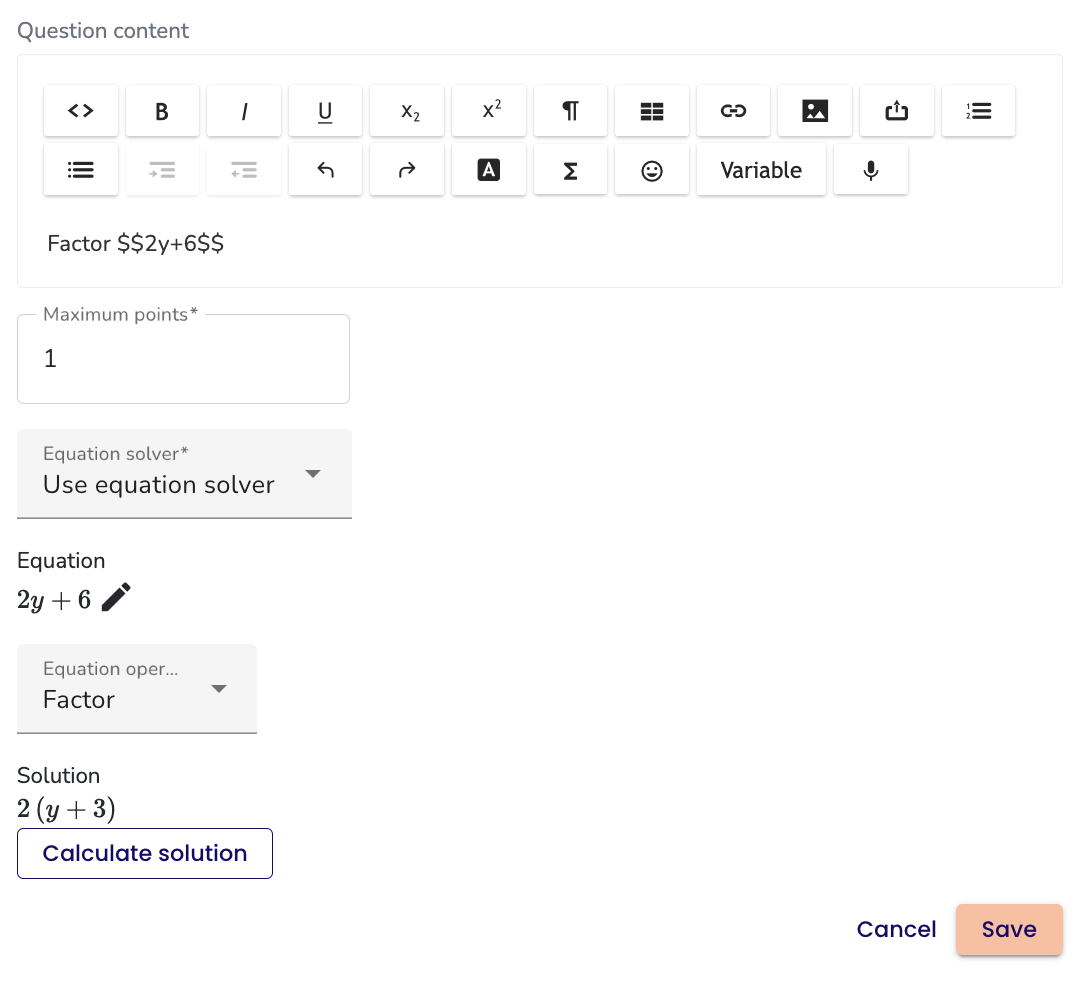Undo the last edit

click(x=325, y=170)
